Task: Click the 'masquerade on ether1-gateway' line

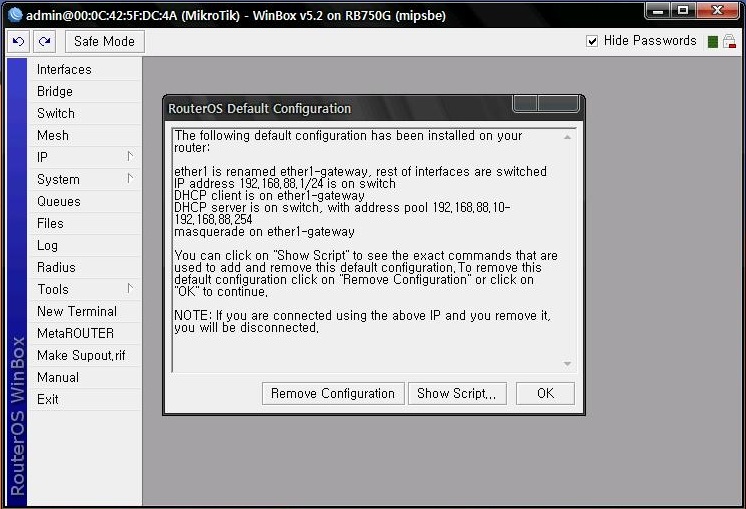Action: [265, 232]
